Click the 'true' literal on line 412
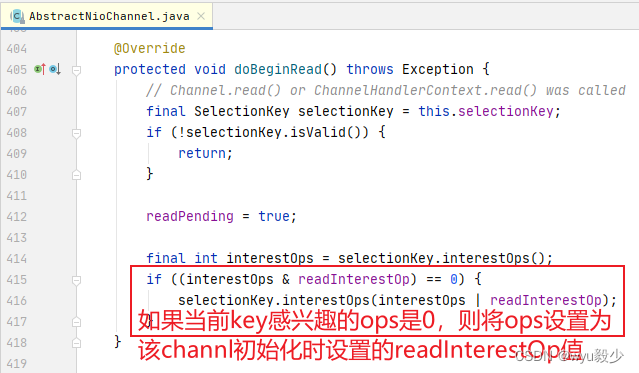Image resolution: width=639 pixels, height=373 pixels. click(x=273, y=216)
